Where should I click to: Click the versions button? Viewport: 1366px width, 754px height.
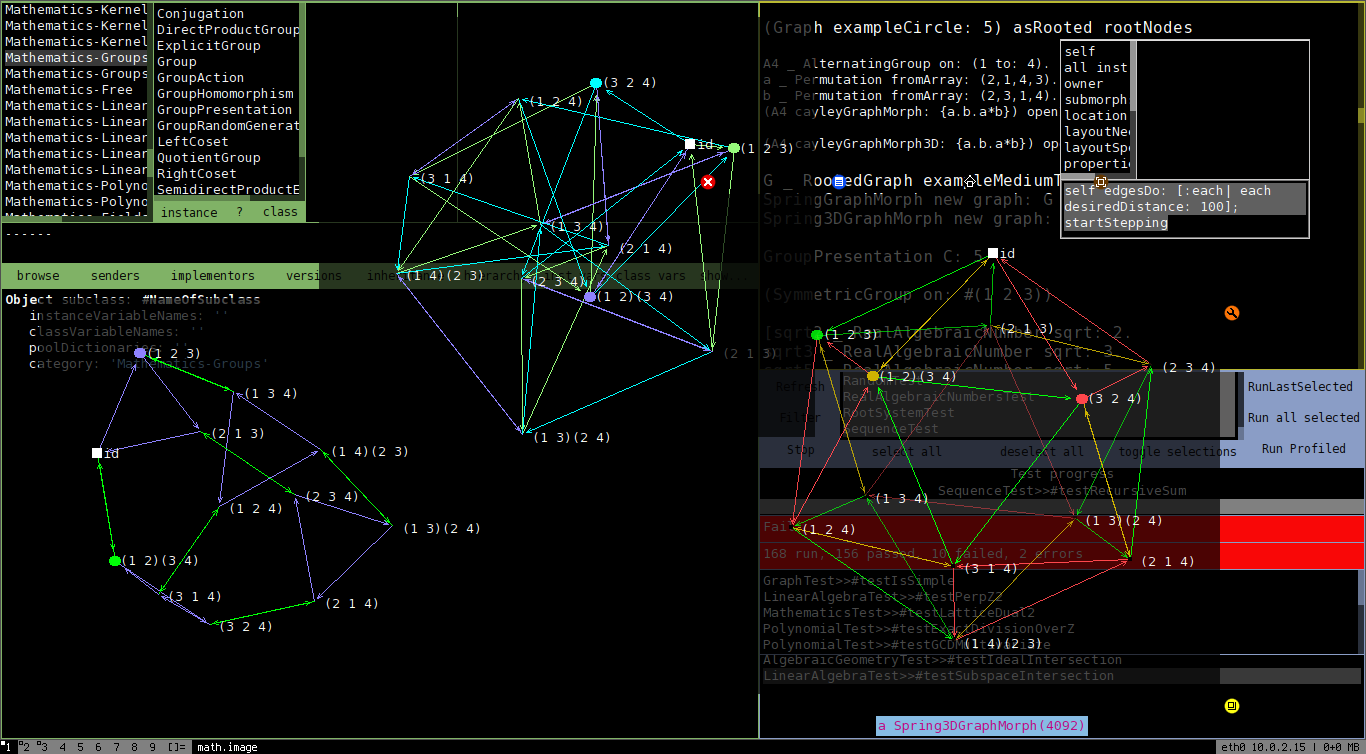pyautogui.click(x=314, y=276)
